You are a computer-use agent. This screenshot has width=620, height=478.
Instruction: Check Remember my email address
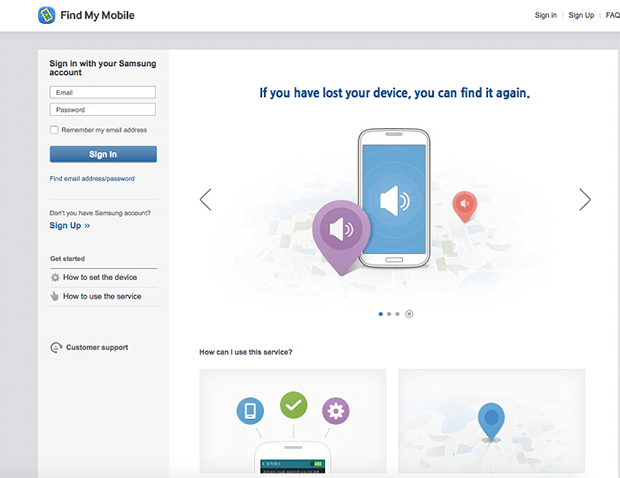pos(54,130)
